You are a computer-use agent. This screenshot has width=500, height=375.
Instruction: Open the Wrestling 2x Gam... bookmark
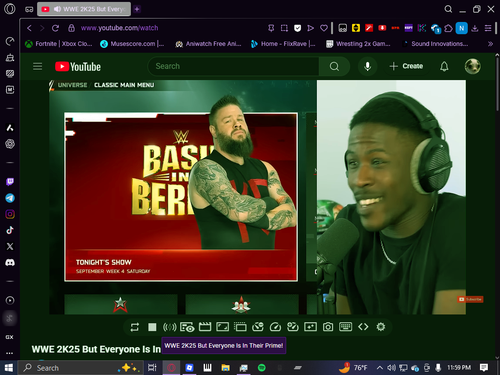[358, 44]
